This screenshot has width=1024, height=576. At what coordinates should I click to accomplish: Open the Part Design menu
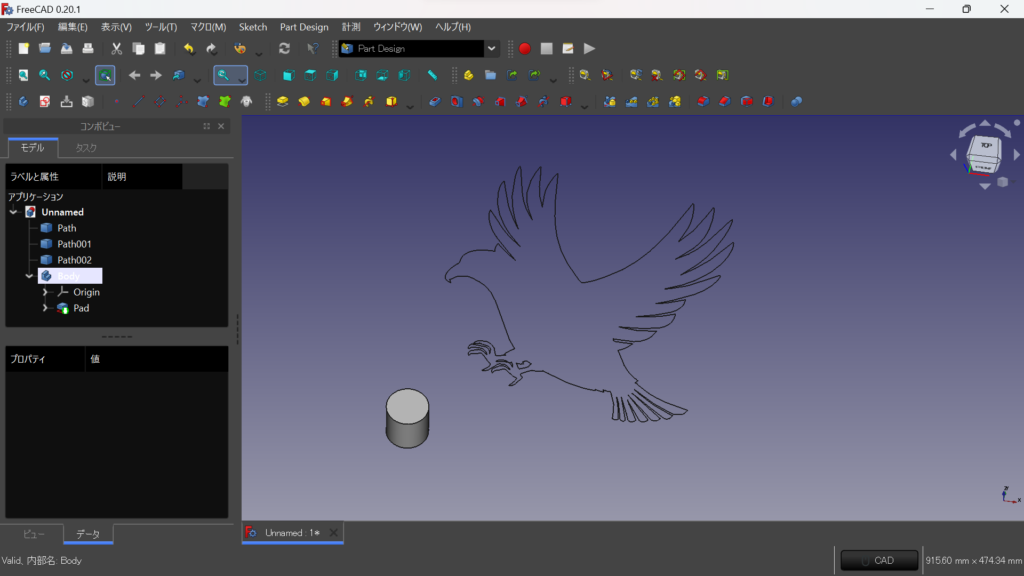tap(304, 27)
